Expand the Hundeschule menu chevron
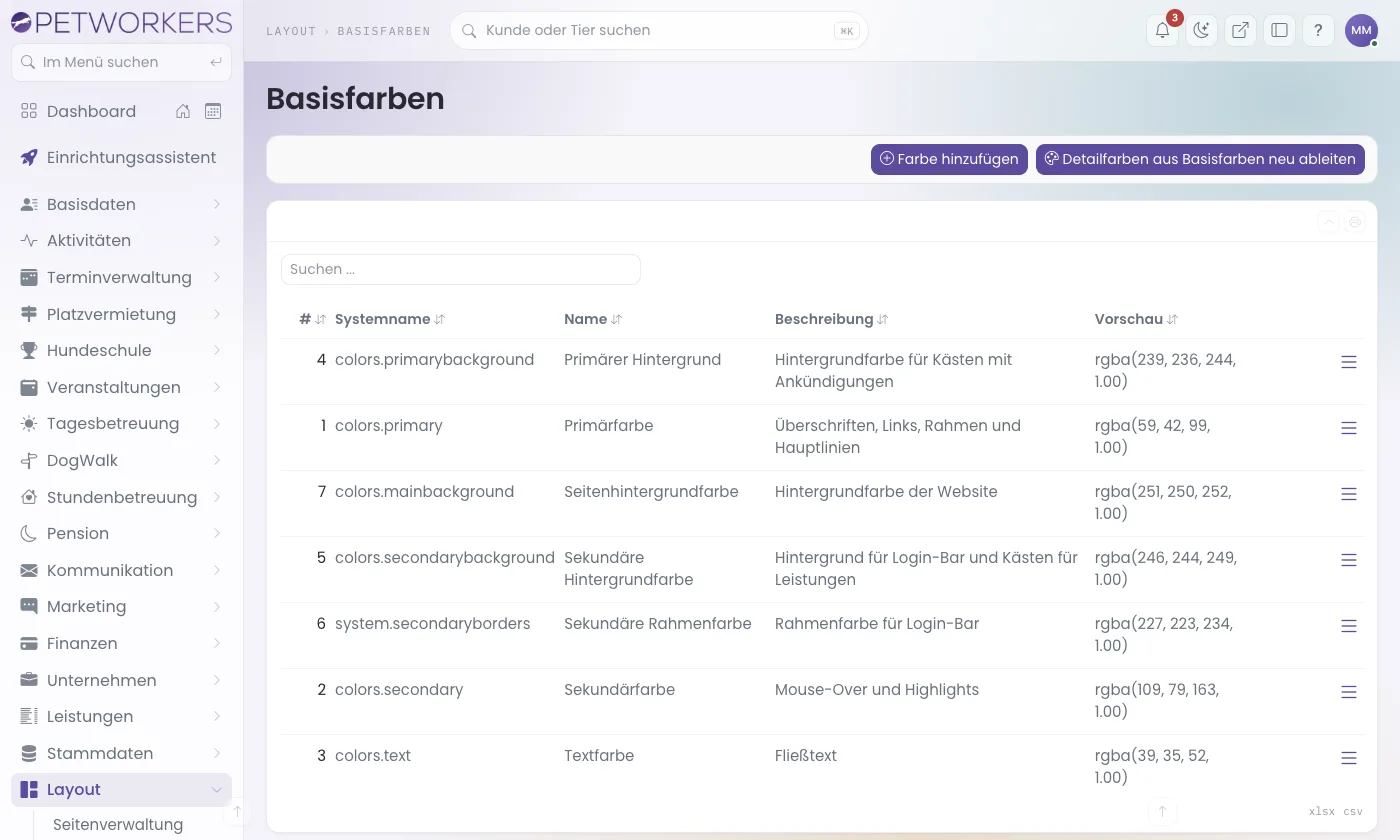This screenshot has height=840, width=1400. (217, 351)
